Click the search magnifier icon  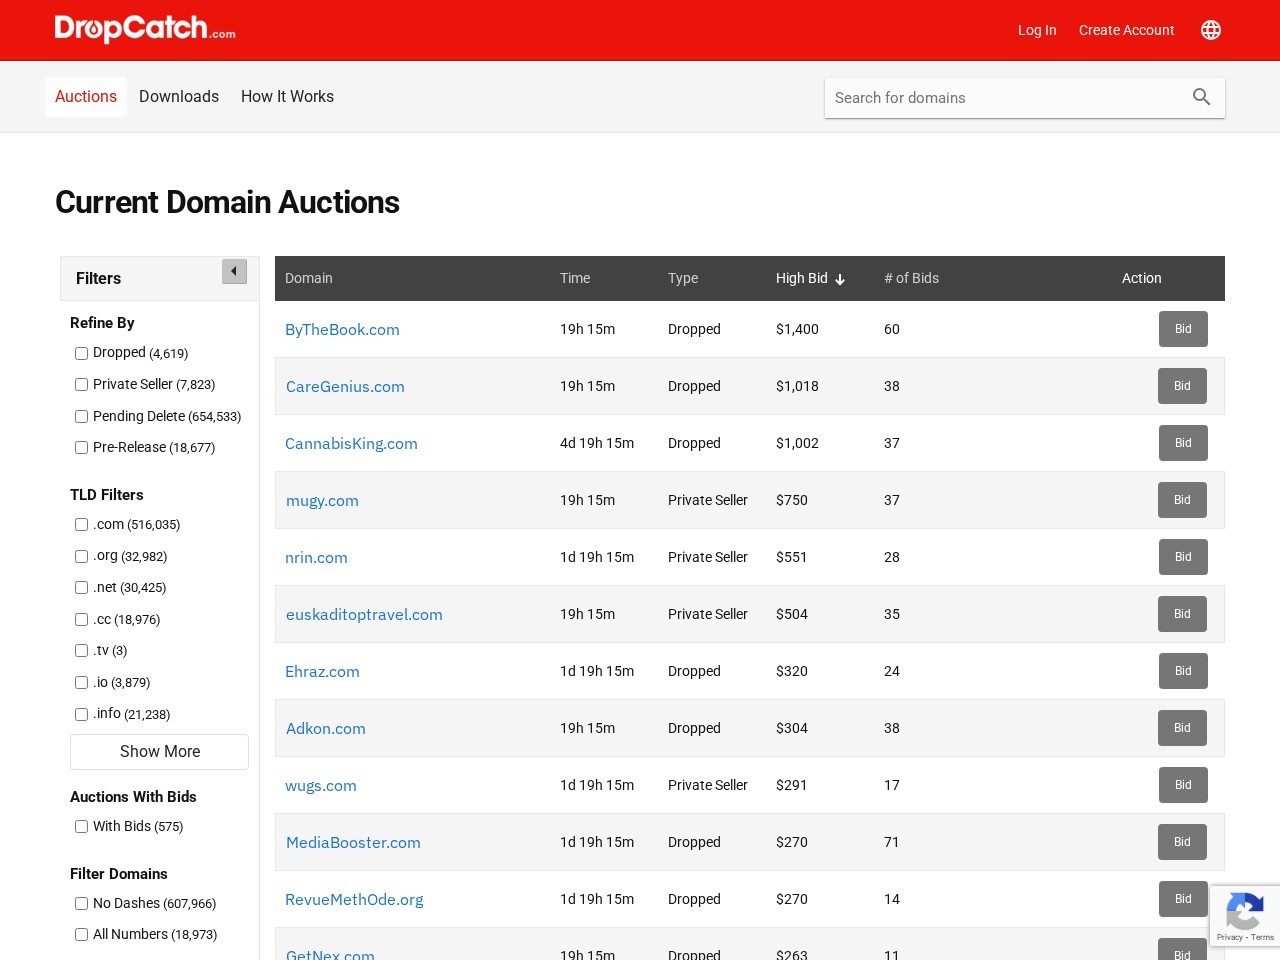click(x=1201, y=97)
